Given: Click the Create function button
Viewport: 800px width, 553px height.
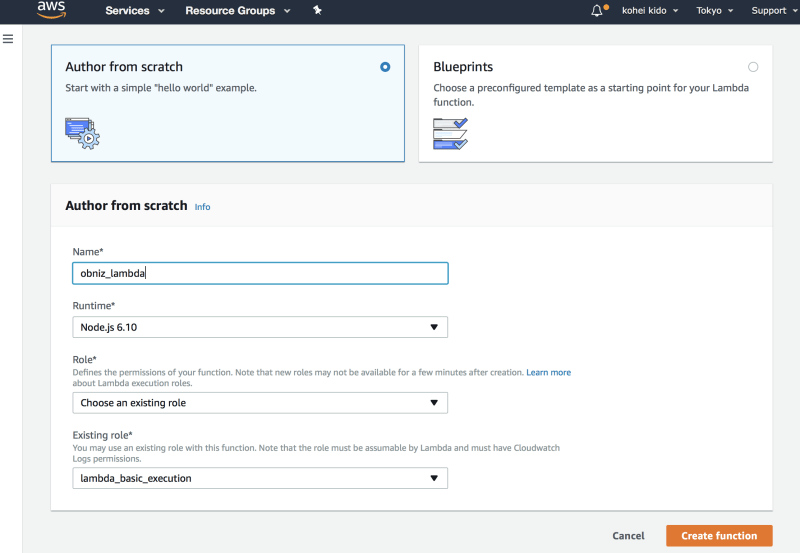Looking at the screenshot, I should [719, 536].
